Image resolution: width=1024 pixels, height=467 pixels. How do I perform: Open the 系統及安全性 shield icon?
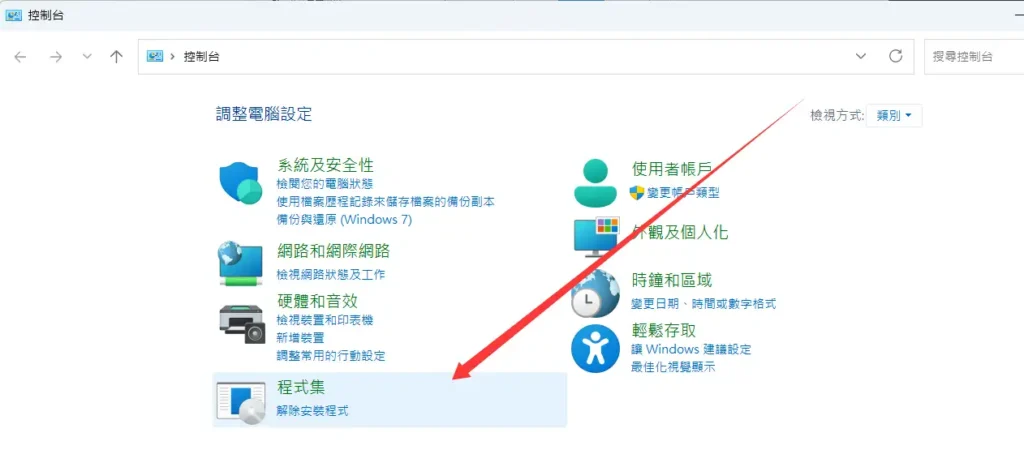coord(240,184)
